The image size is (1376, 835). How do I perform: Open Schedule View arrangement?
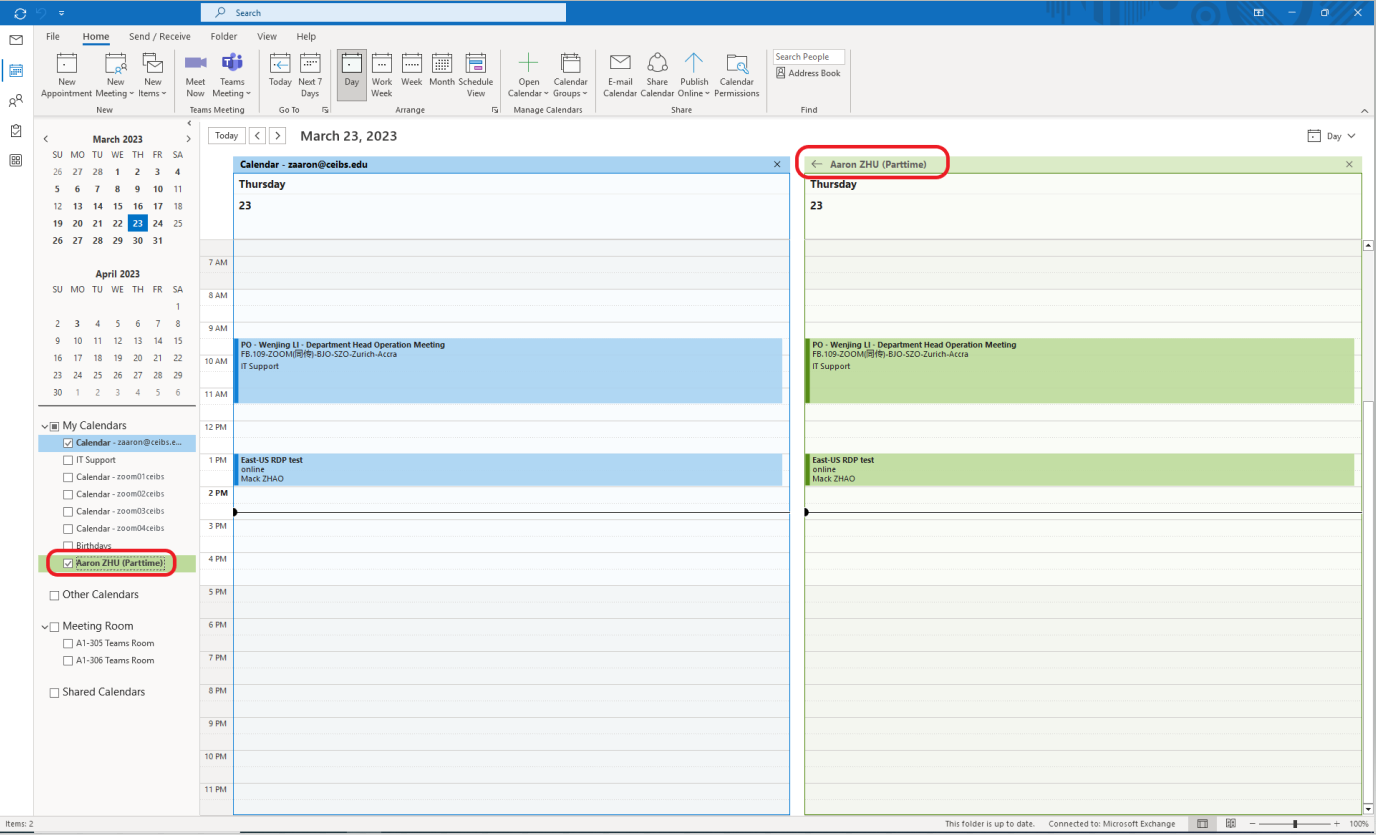(x=476, y=64)
